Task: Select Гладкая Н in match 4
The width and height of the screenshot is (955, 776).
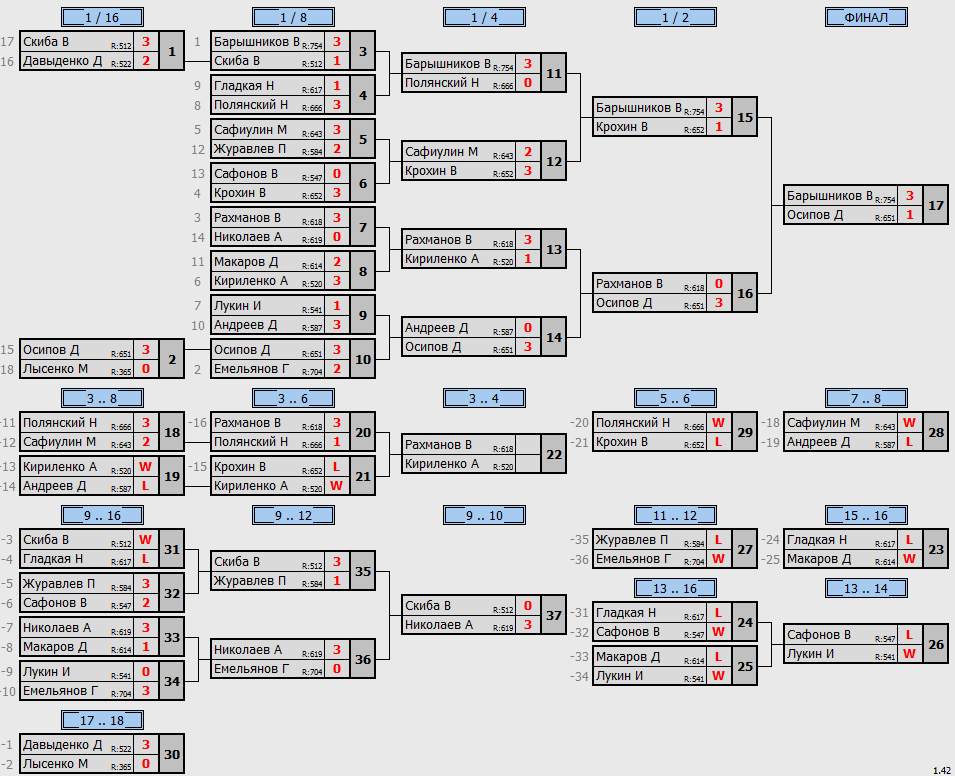Action: [244, 86]
